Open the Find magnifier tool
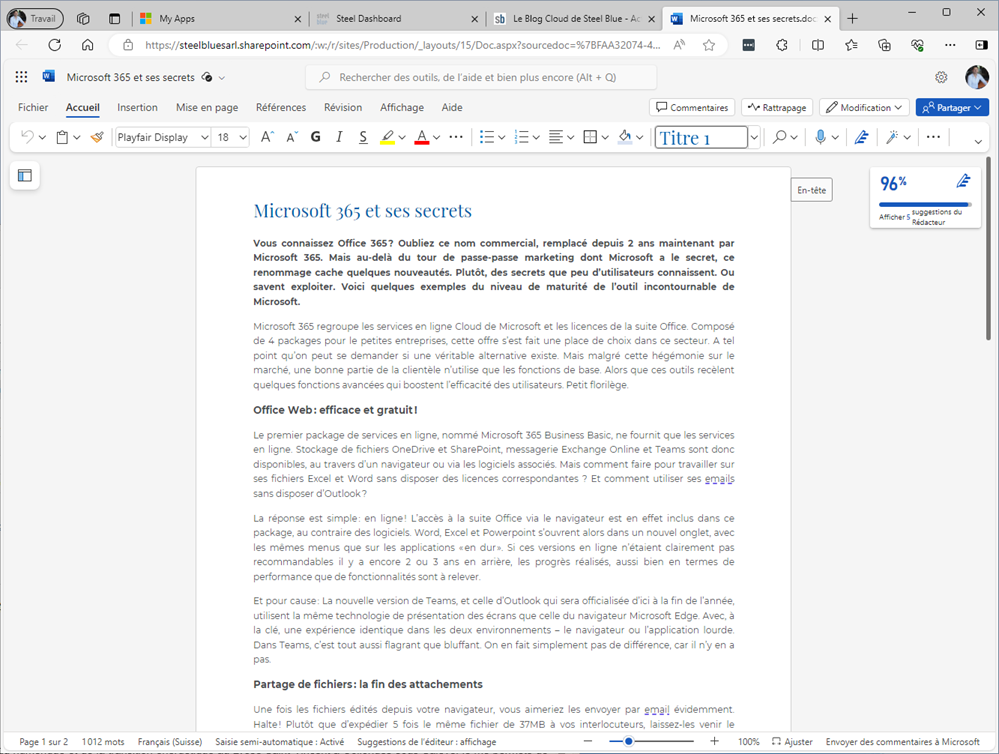Viewport: 999px width, 754px height. point(779,137)
